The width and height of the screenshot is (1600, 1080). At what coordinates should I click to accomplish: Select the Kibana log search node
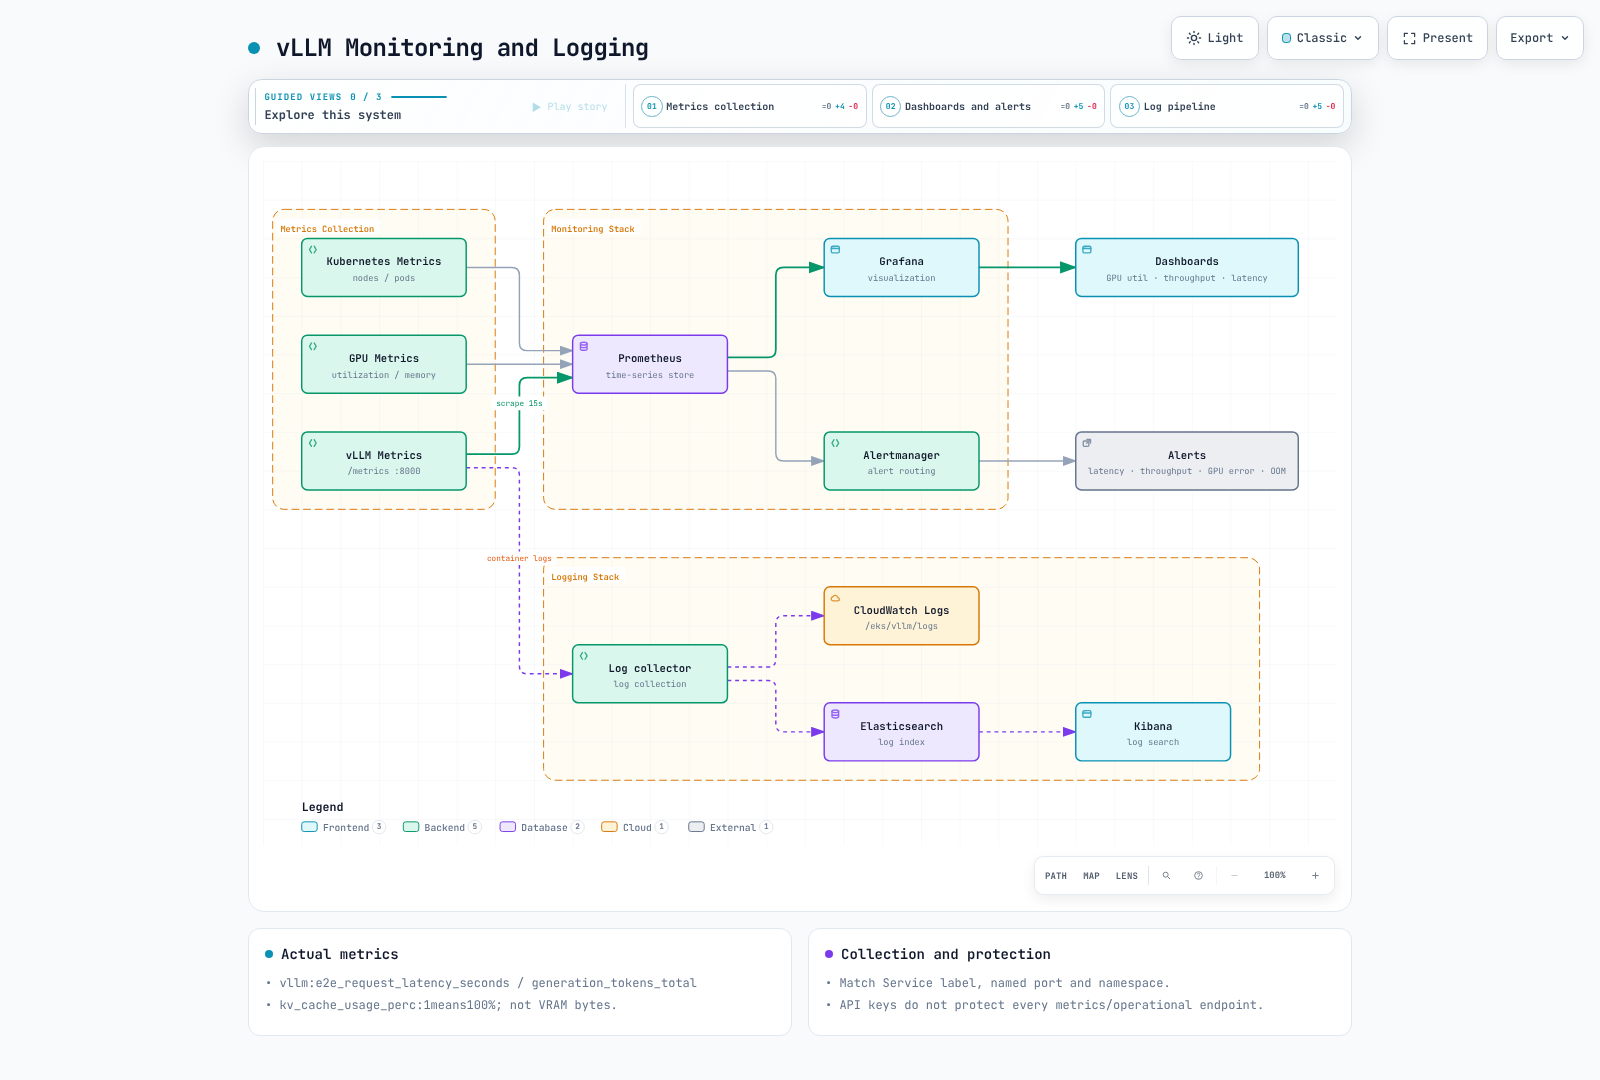(1153, 732)
